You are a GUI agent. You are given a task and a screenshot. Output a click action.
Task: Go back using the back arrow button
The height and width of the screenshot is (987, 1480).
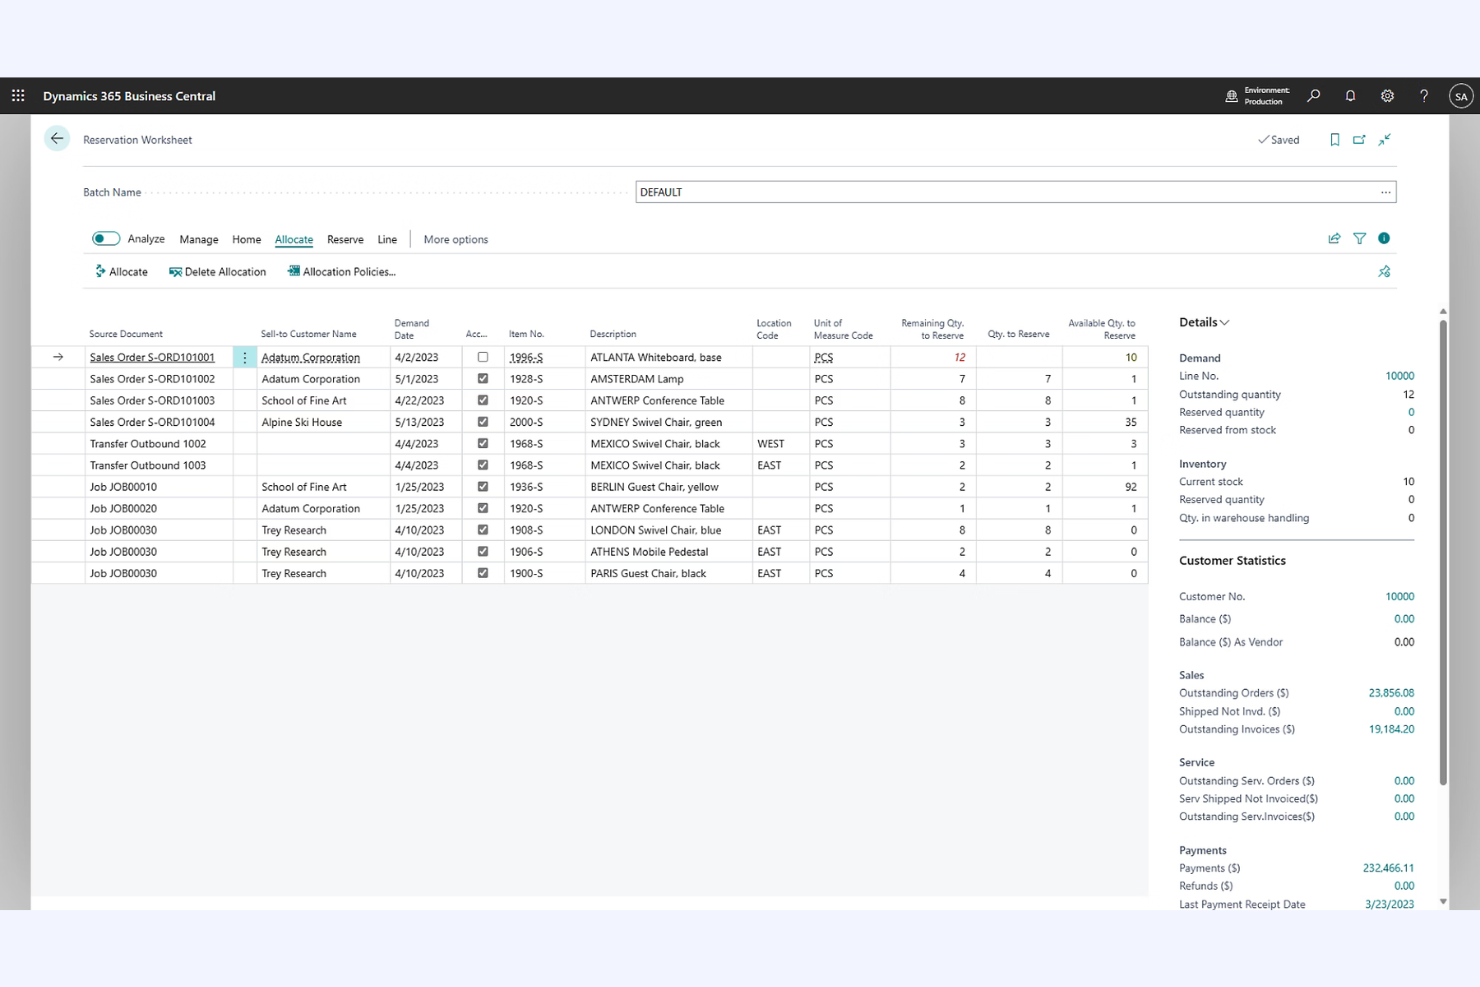pos(57,138)
